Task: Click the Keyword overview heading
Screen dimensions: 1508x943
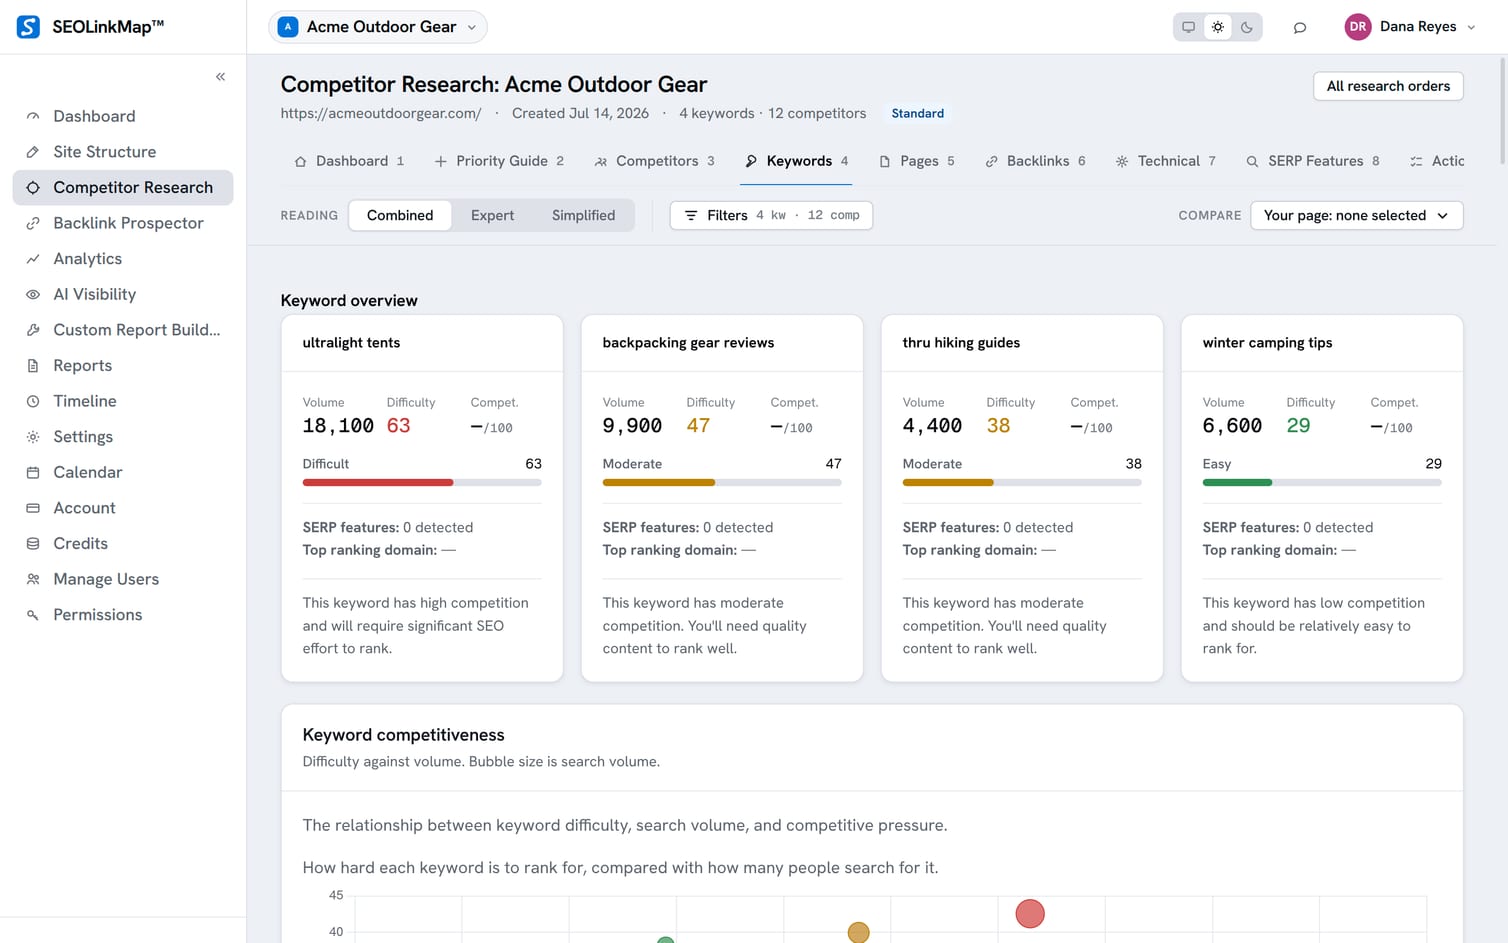Action: pos(349,301)
